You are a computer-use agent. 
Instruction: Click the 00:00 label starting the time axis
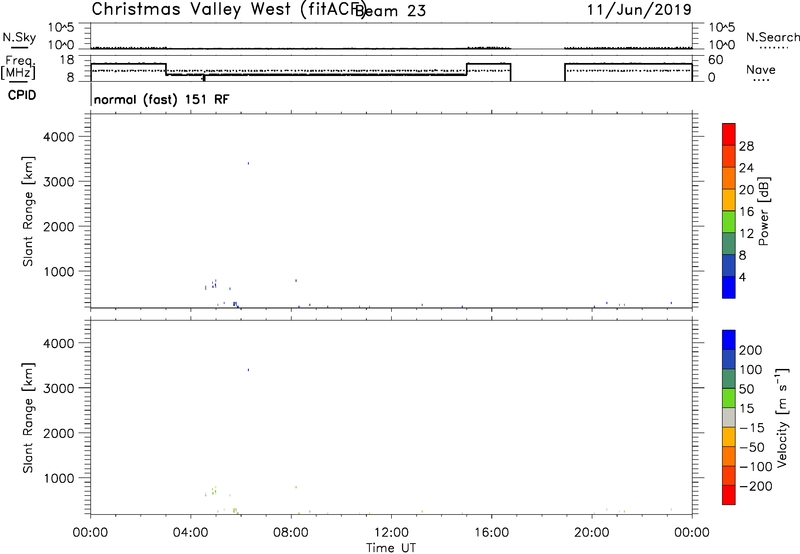click(90, 533)
